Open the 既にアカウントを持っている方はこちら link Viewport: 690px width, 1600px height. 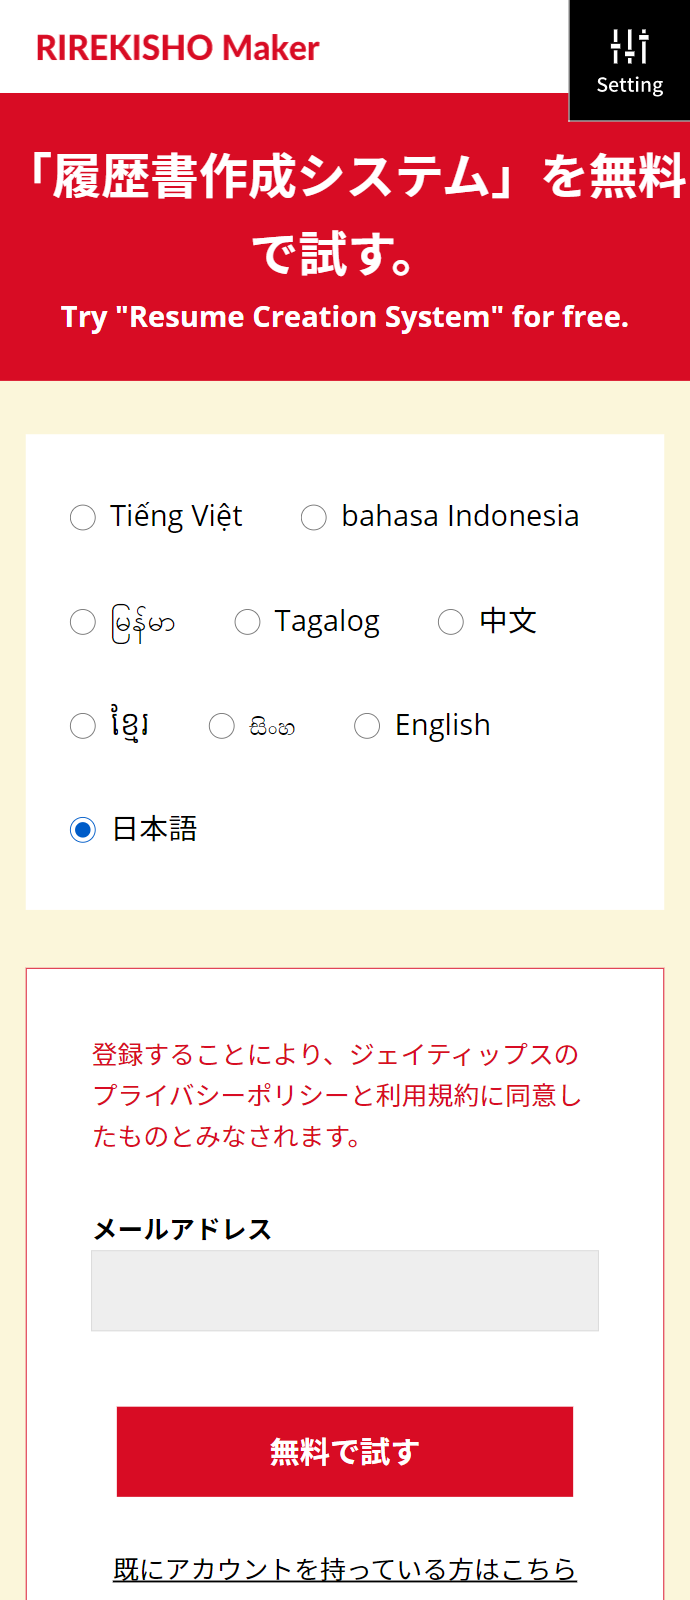click(345, 1569)
